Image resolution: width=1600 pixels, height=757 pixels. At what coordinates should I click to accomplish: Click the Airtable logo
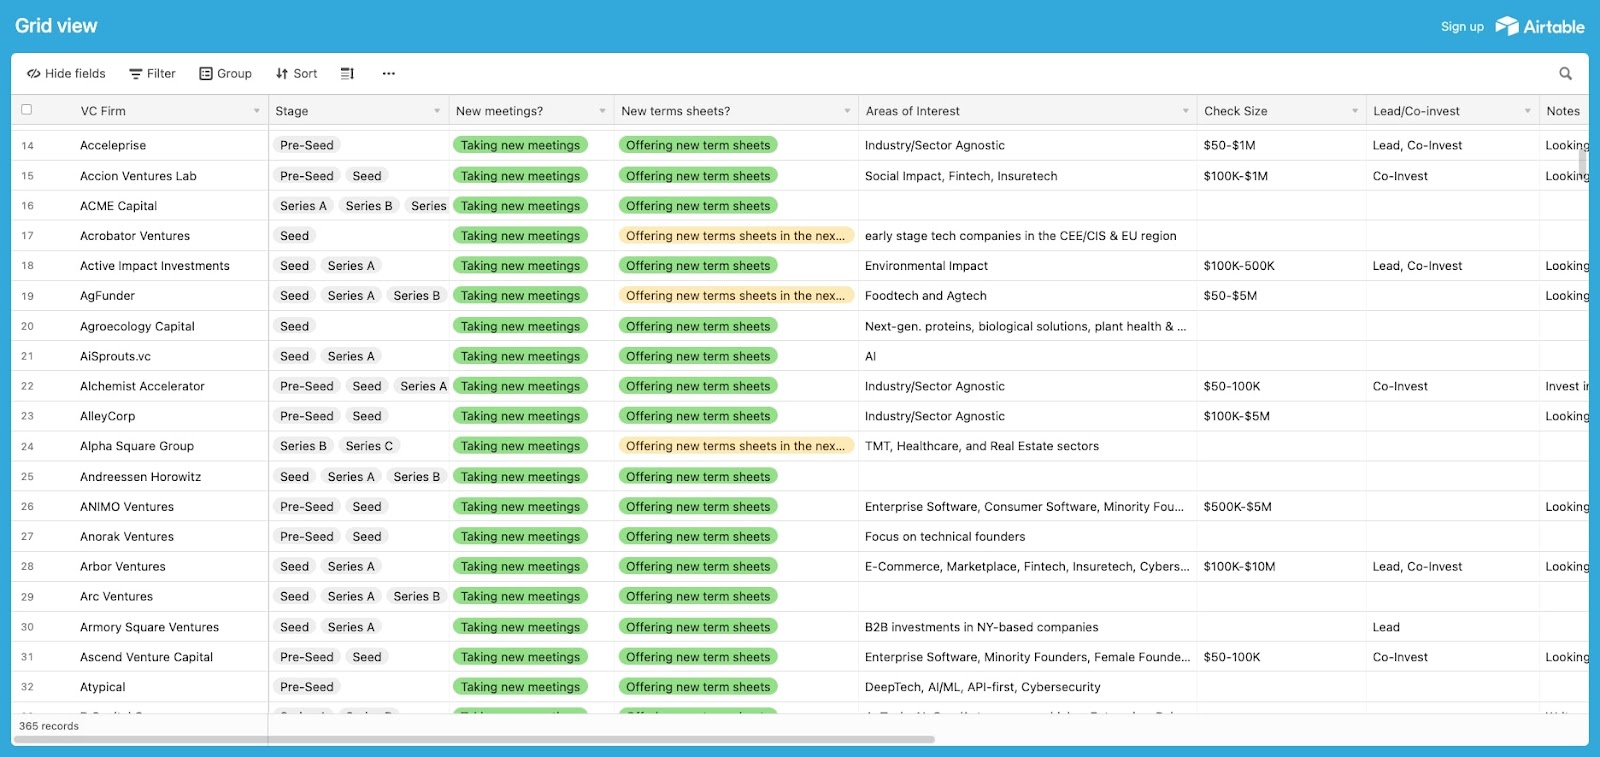pyautogui.click(x=1540, y=26)
